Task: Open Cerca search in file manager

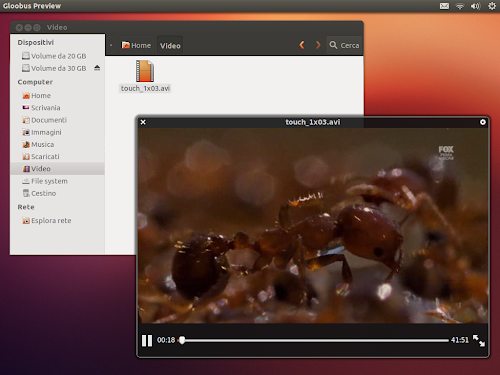Action: (344, 45)
